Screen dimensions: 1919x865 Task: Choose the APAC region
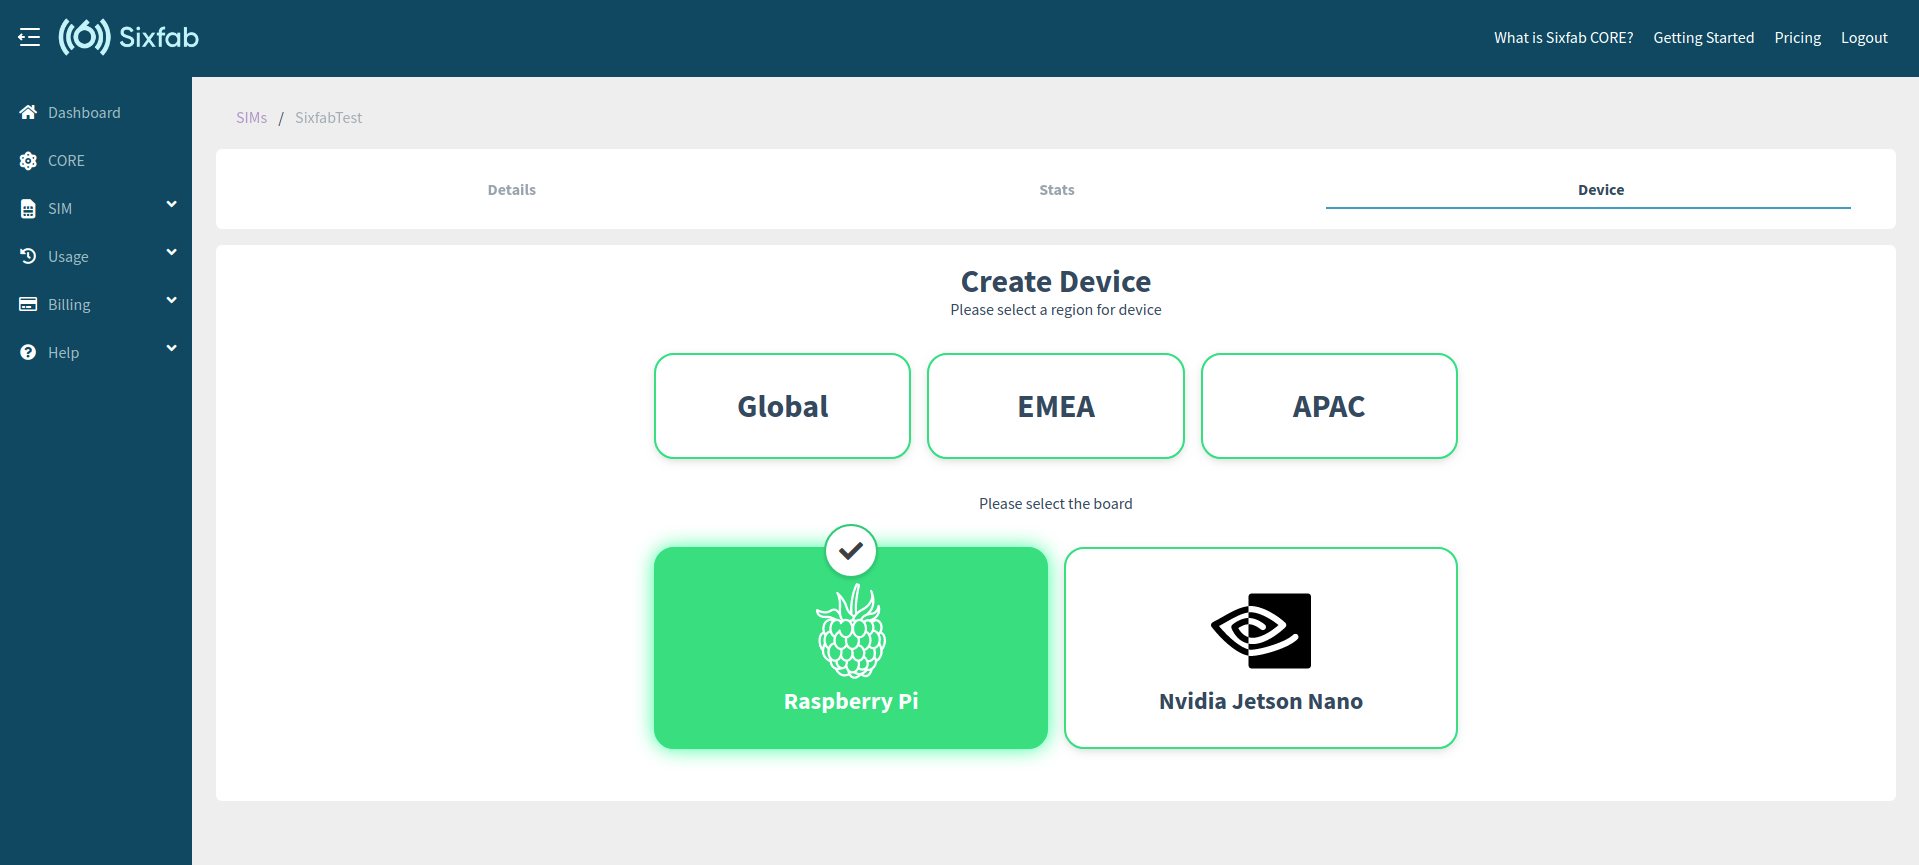tap(1329, 406)
